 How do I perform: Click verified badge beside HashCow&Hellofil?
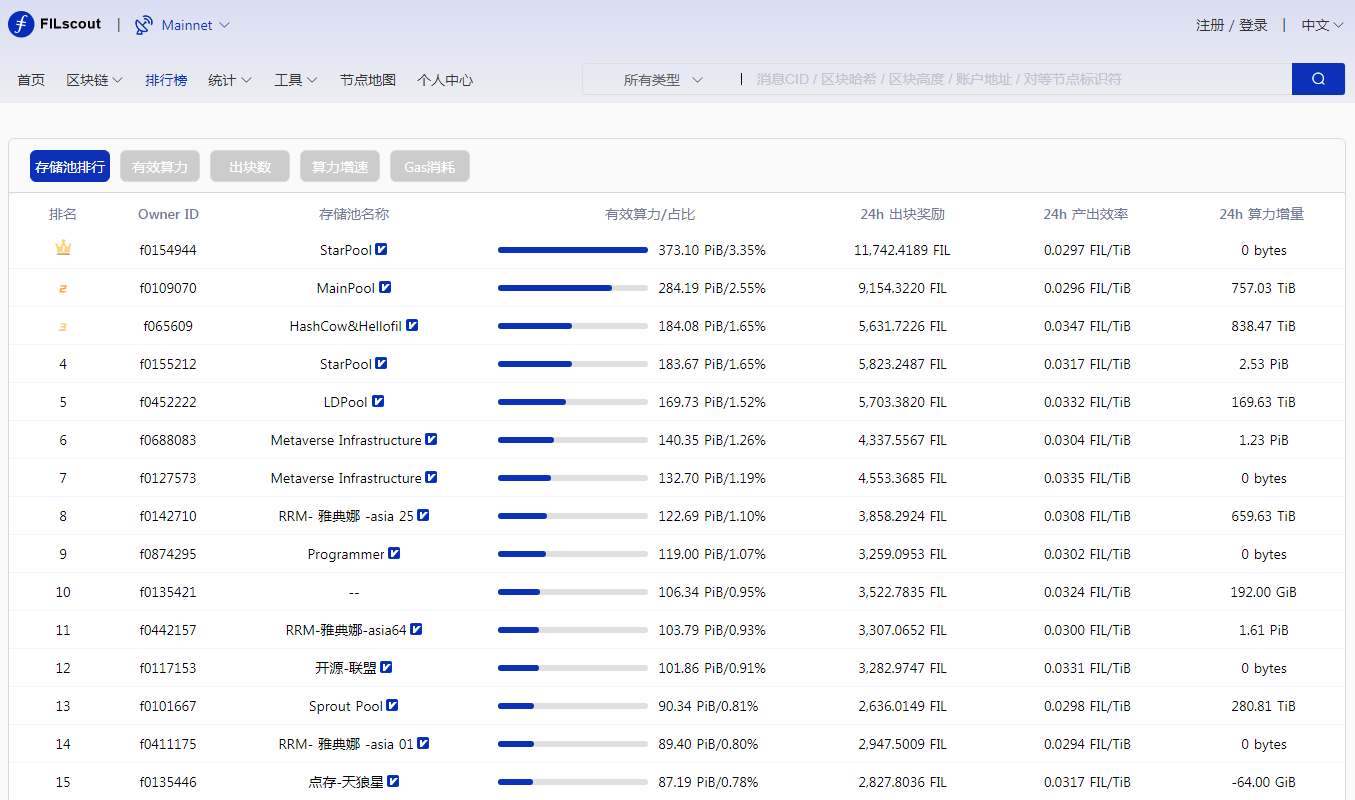(412, 325)
